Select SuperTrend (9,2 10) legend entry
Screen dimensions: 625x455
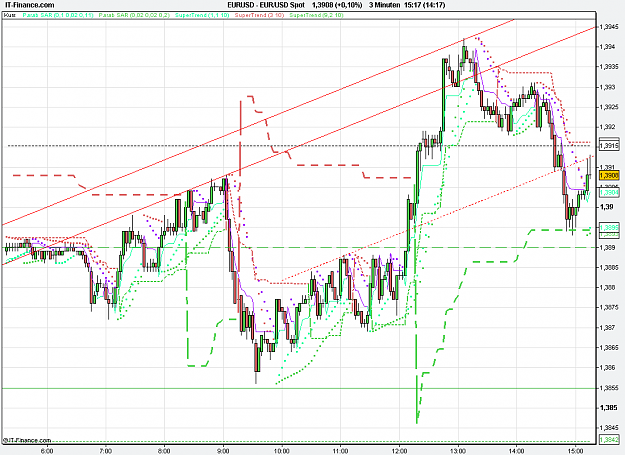(x=316, y=15)
